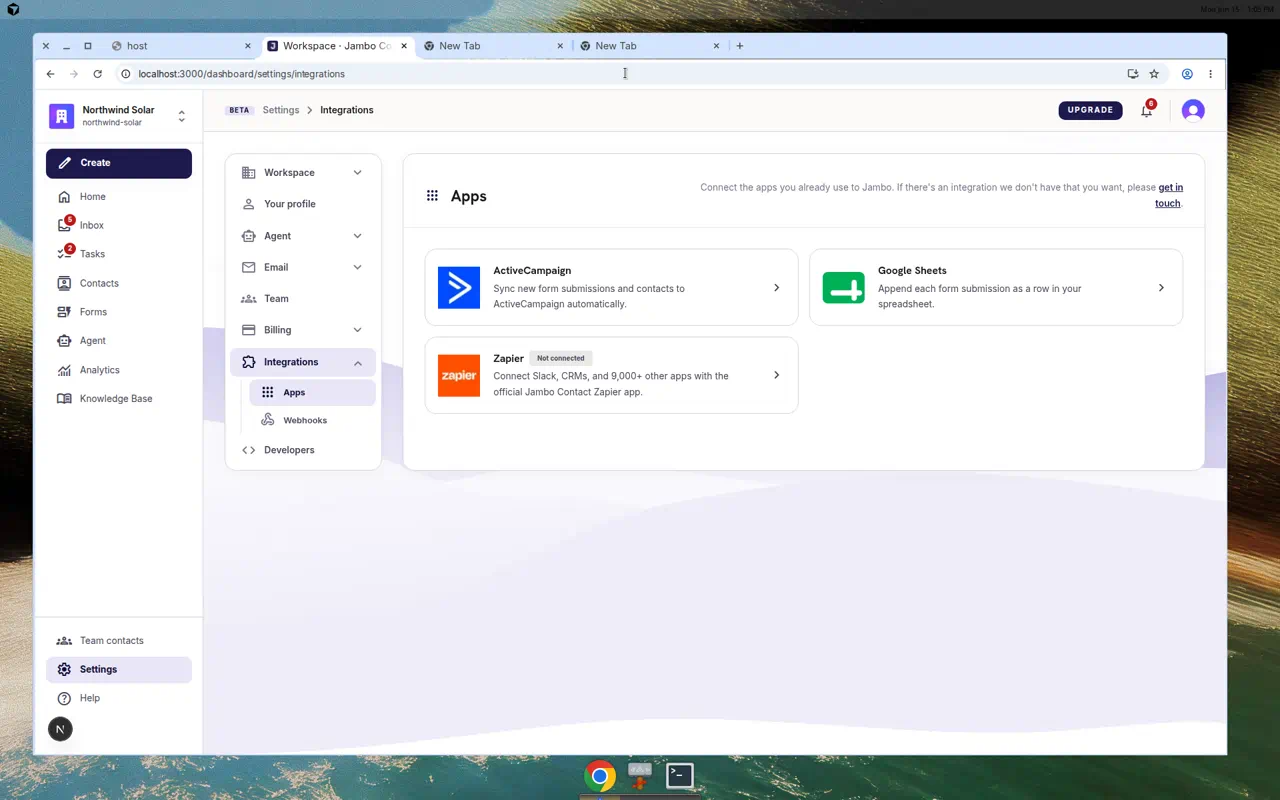The width and height of the screenshot is (1280, 800).
Task: Go back in browser history
Action: point(51,74)
